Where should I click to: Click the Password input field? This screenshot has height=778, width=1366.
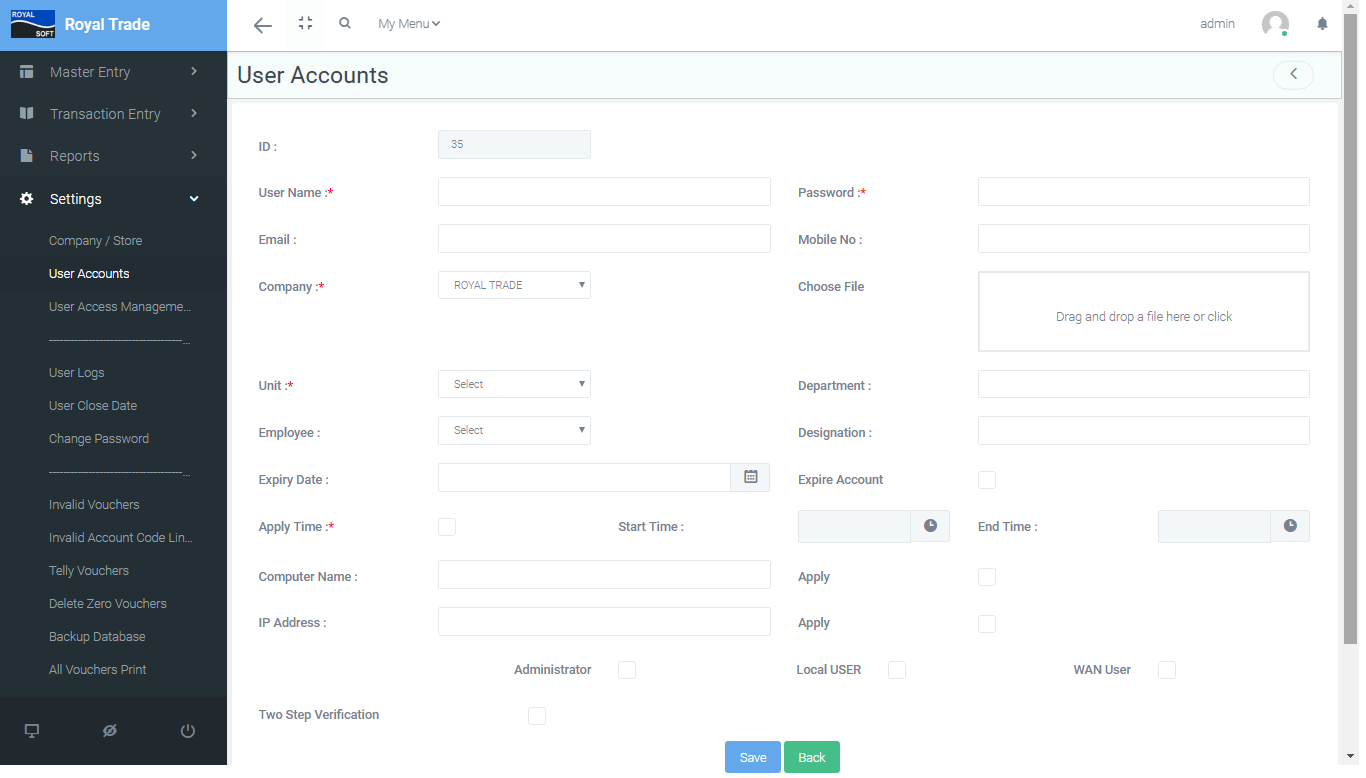[1144, 192]
